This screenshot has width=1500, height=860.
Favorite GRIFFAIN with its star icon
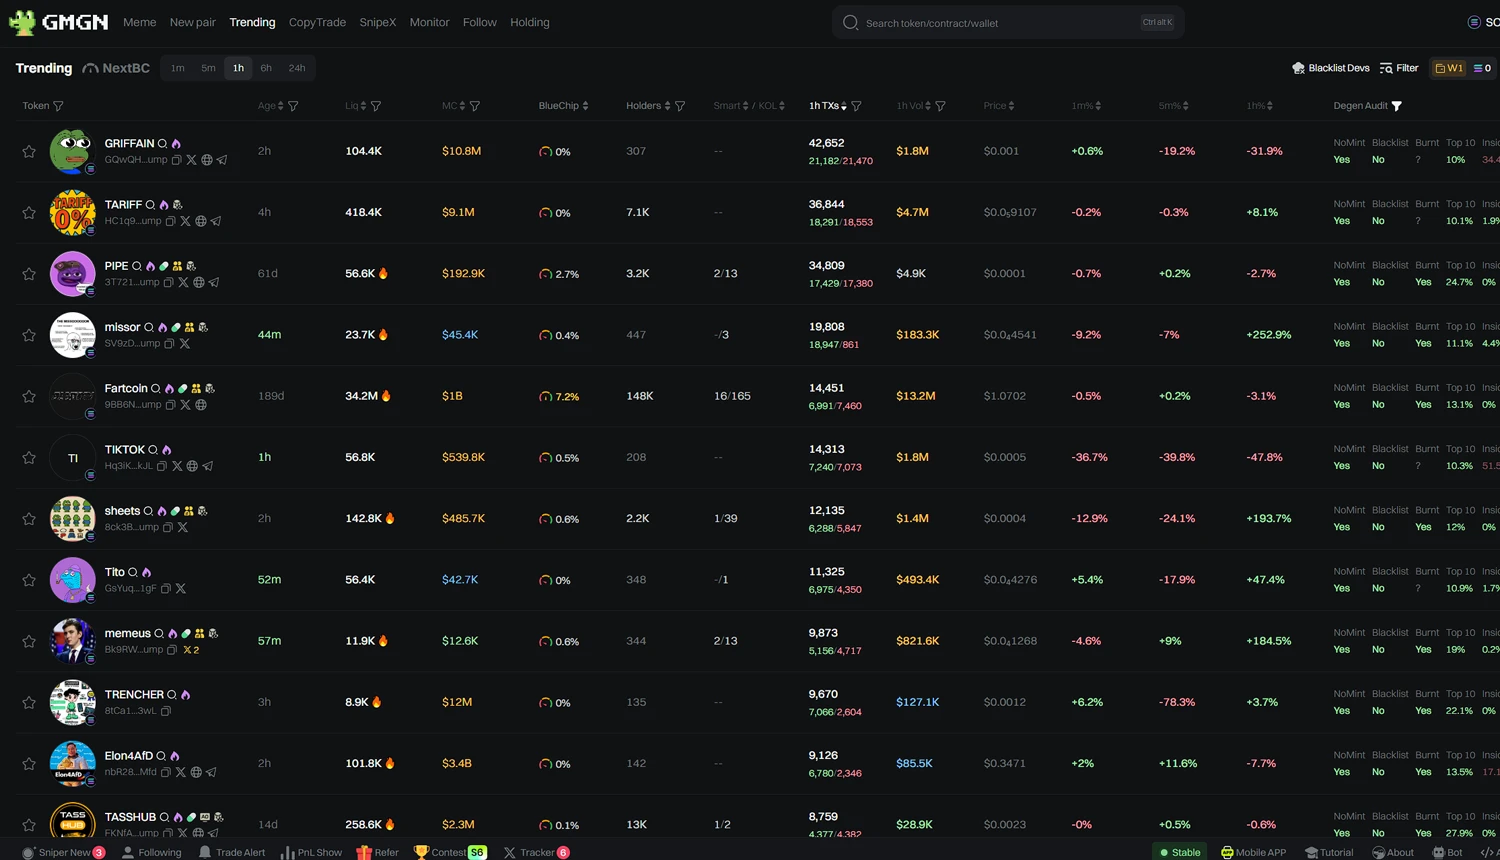29,152
